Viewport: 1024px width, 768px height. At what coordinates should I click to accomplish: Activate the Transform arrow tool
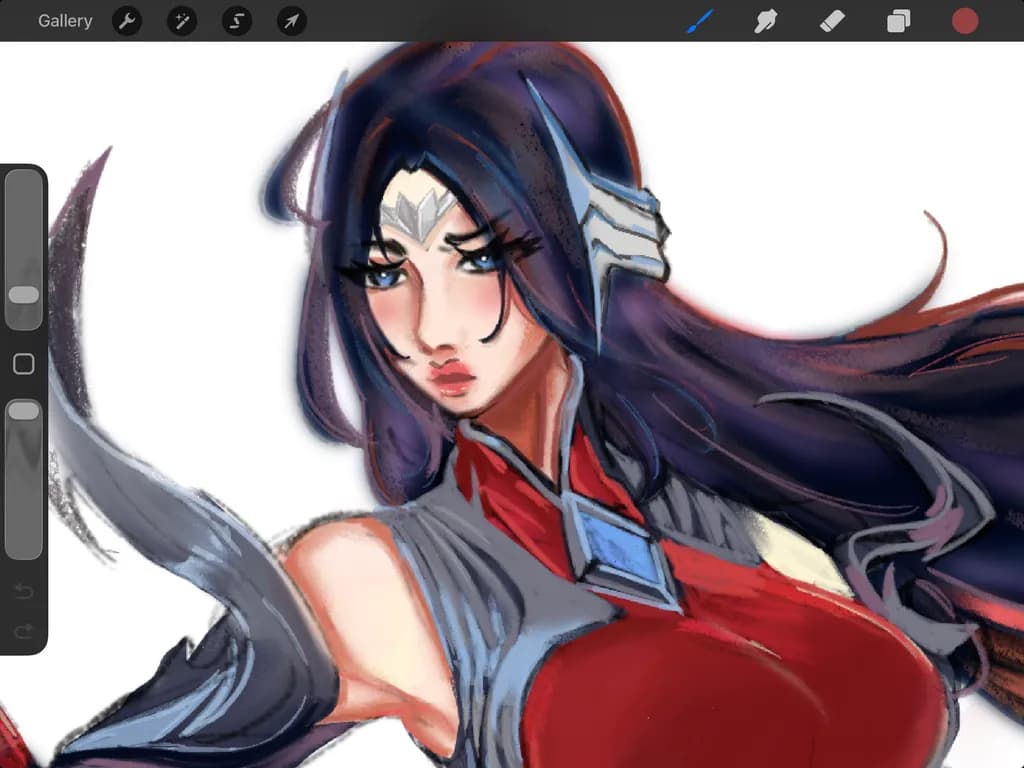[291, 22]
